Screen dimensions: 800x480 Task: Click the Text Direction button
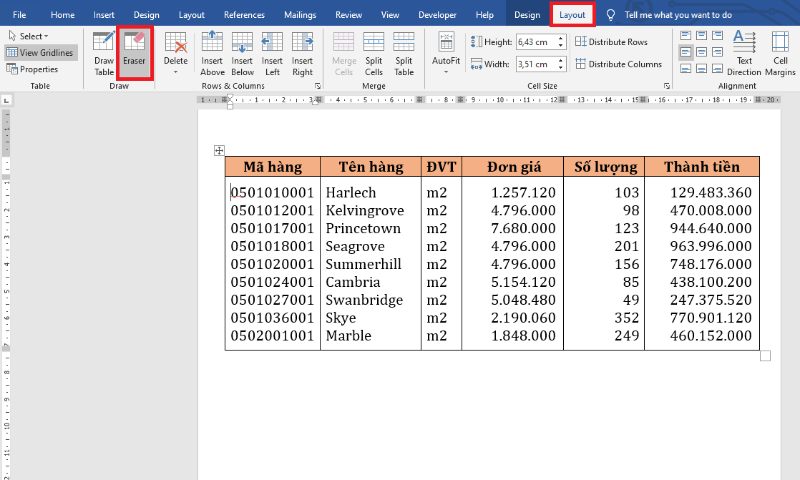tap(744, 54)
